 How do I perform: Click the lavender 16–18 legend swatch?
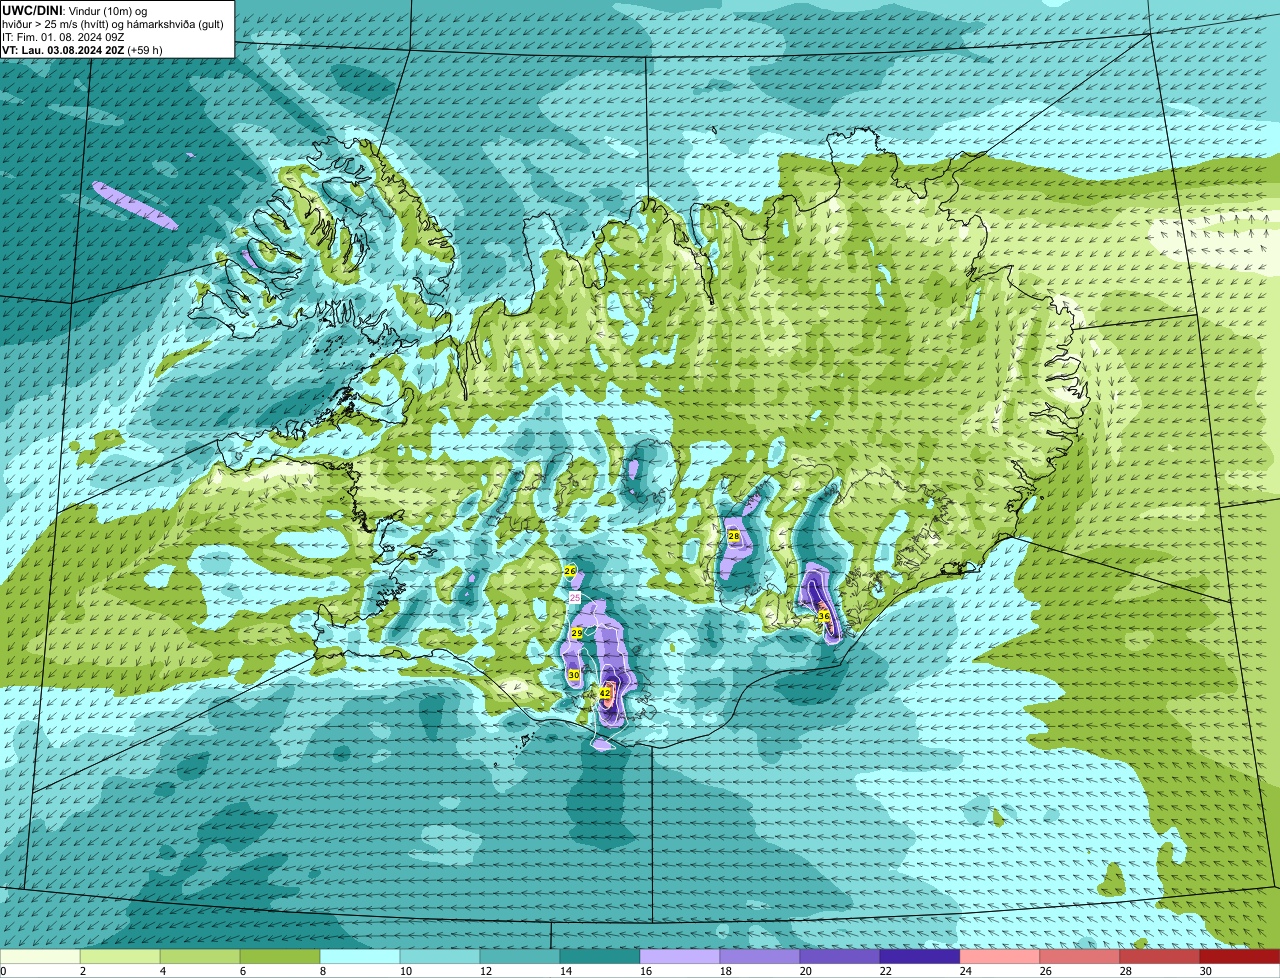pos(680,956)
